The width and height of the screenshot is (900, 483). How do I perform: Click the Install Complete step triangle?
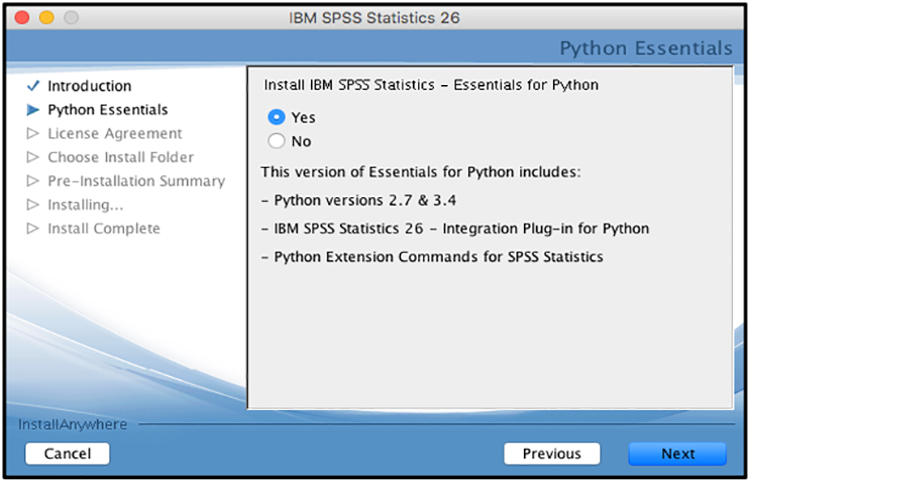[x=33, y=229]
